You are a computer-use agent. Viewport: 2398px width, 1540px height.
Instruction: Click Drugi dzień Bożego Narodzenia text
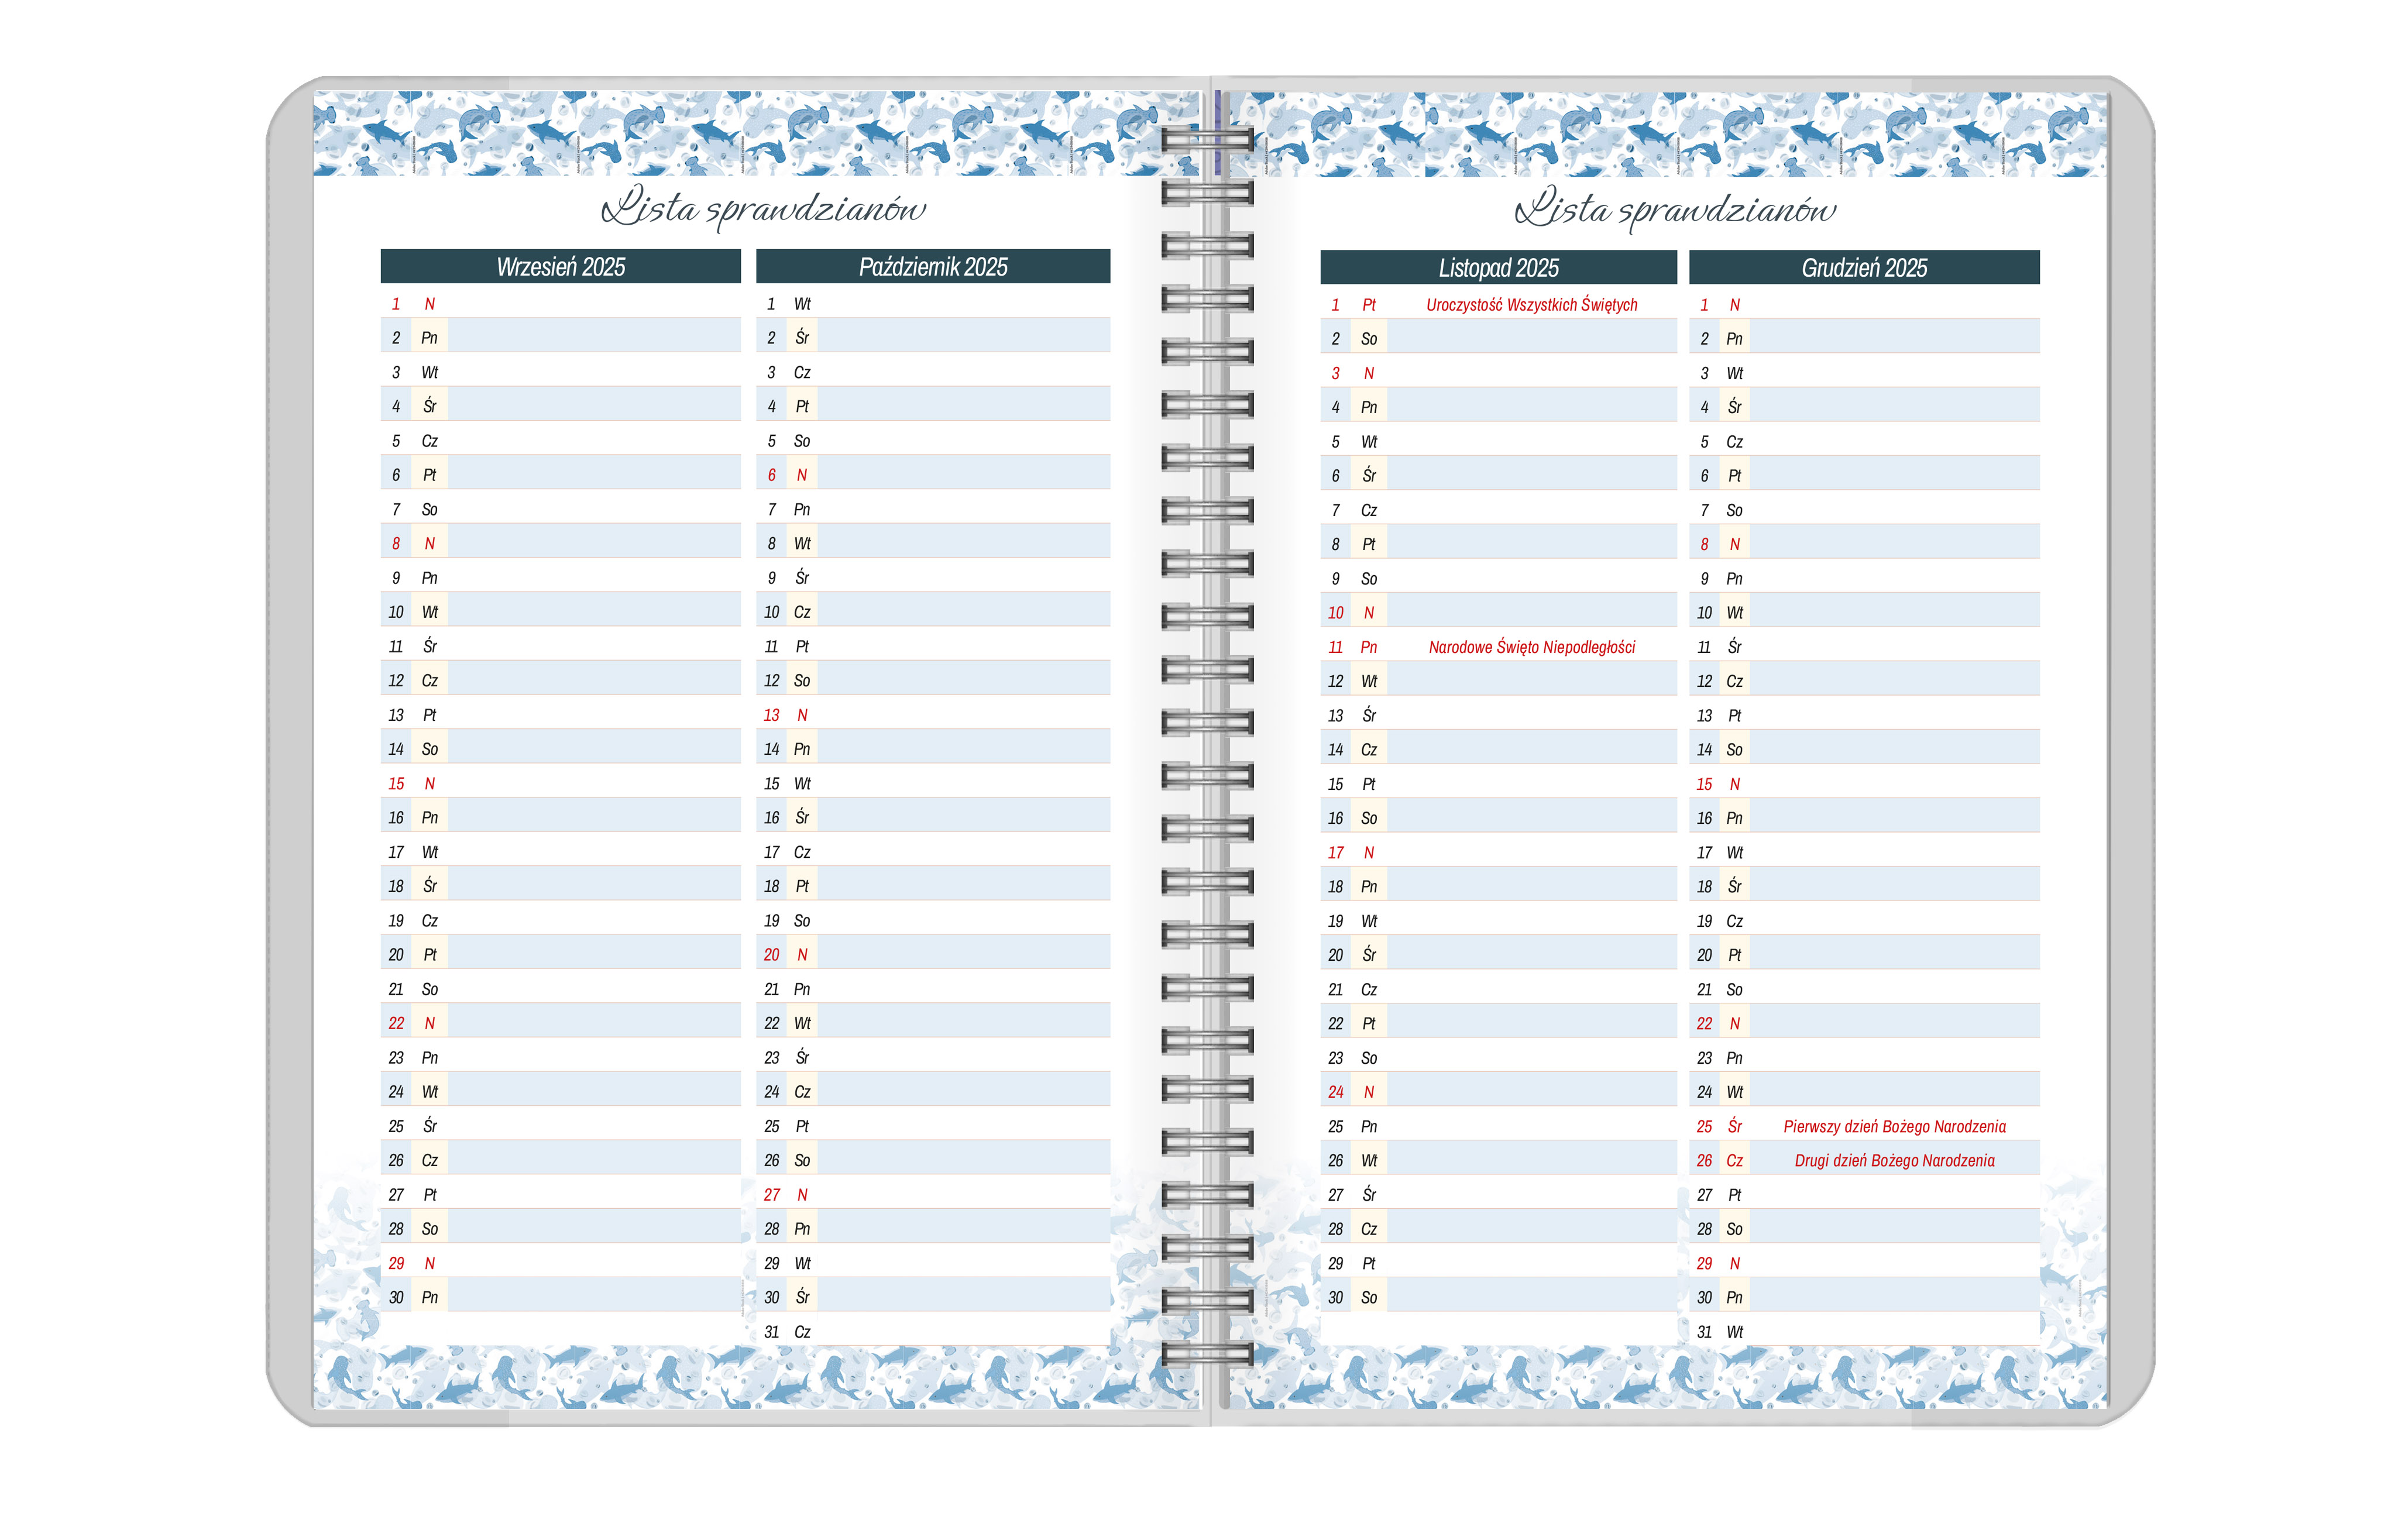(x=1894, y=1161)
